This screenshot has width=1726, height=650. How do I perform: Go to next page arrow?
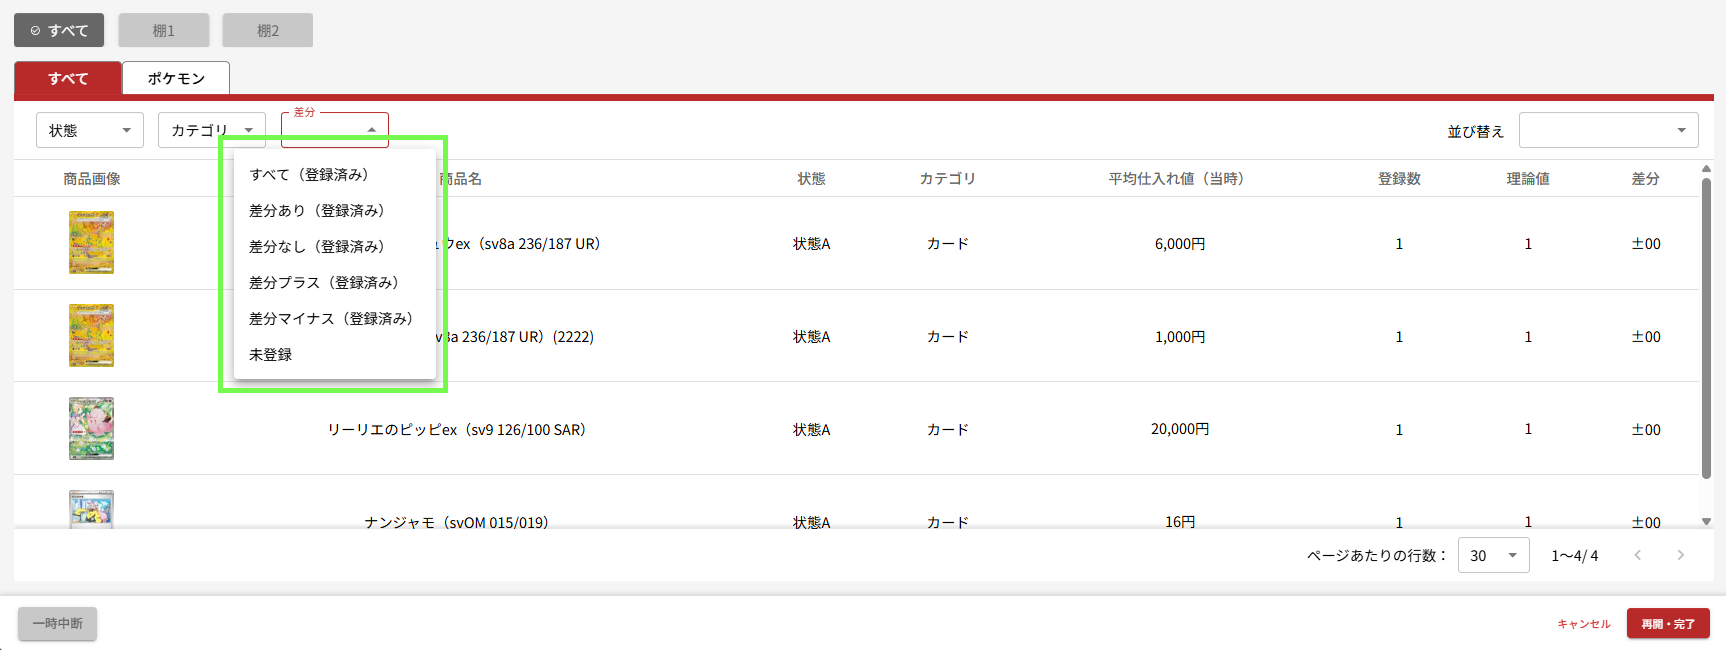[1680, 555]
